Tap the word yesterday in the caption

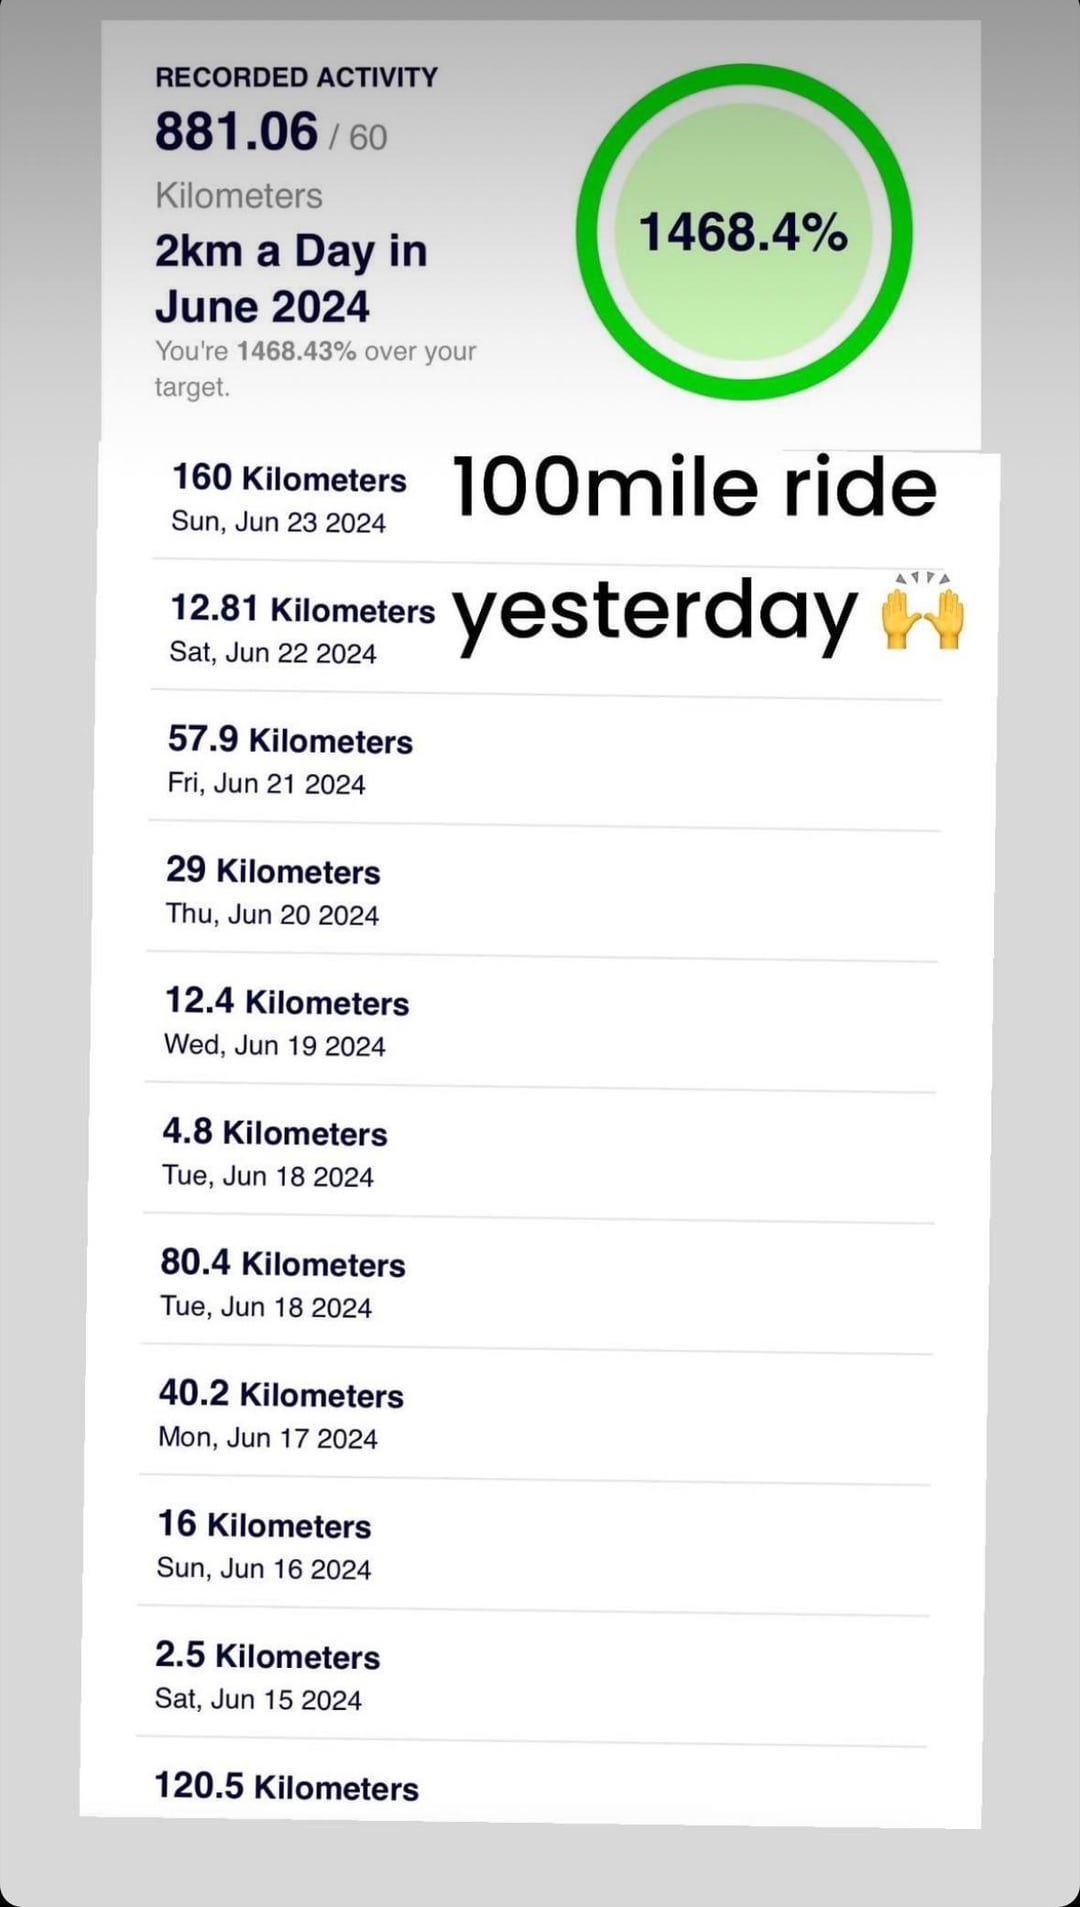655,612
